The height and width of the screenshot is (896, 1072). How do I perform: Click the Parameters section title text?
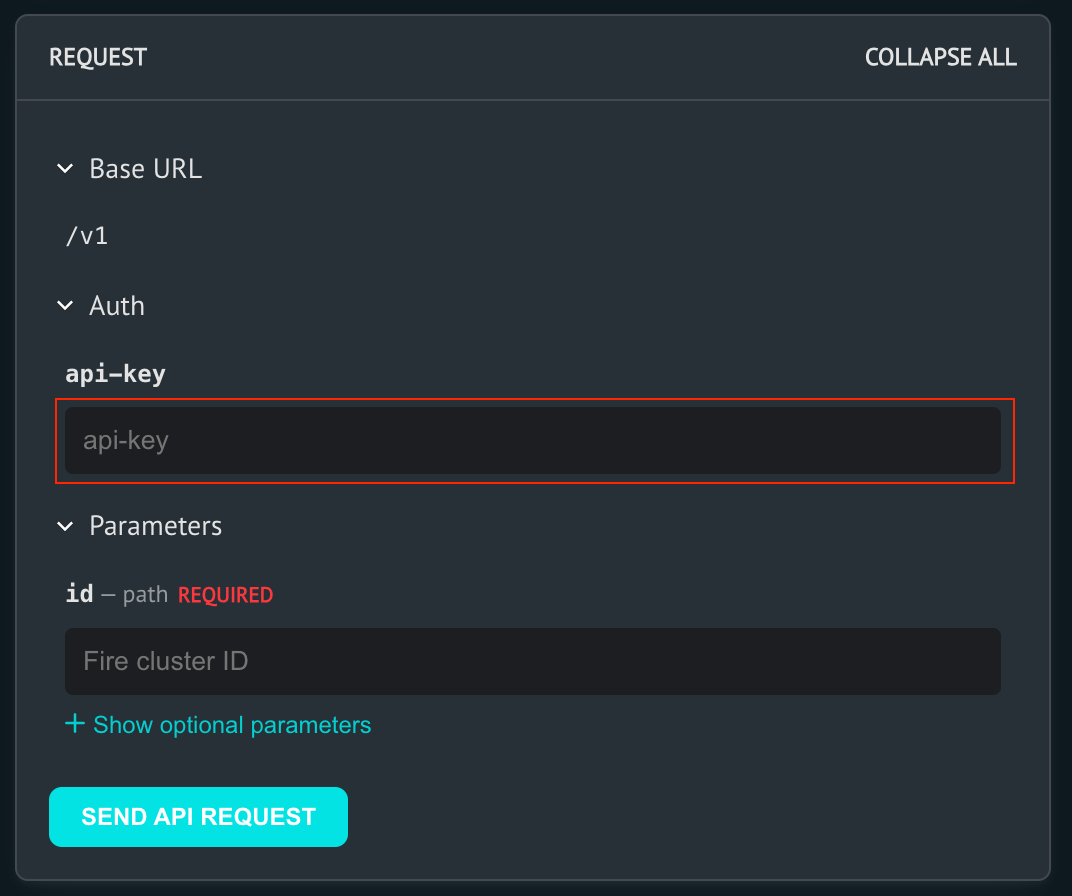155,526
